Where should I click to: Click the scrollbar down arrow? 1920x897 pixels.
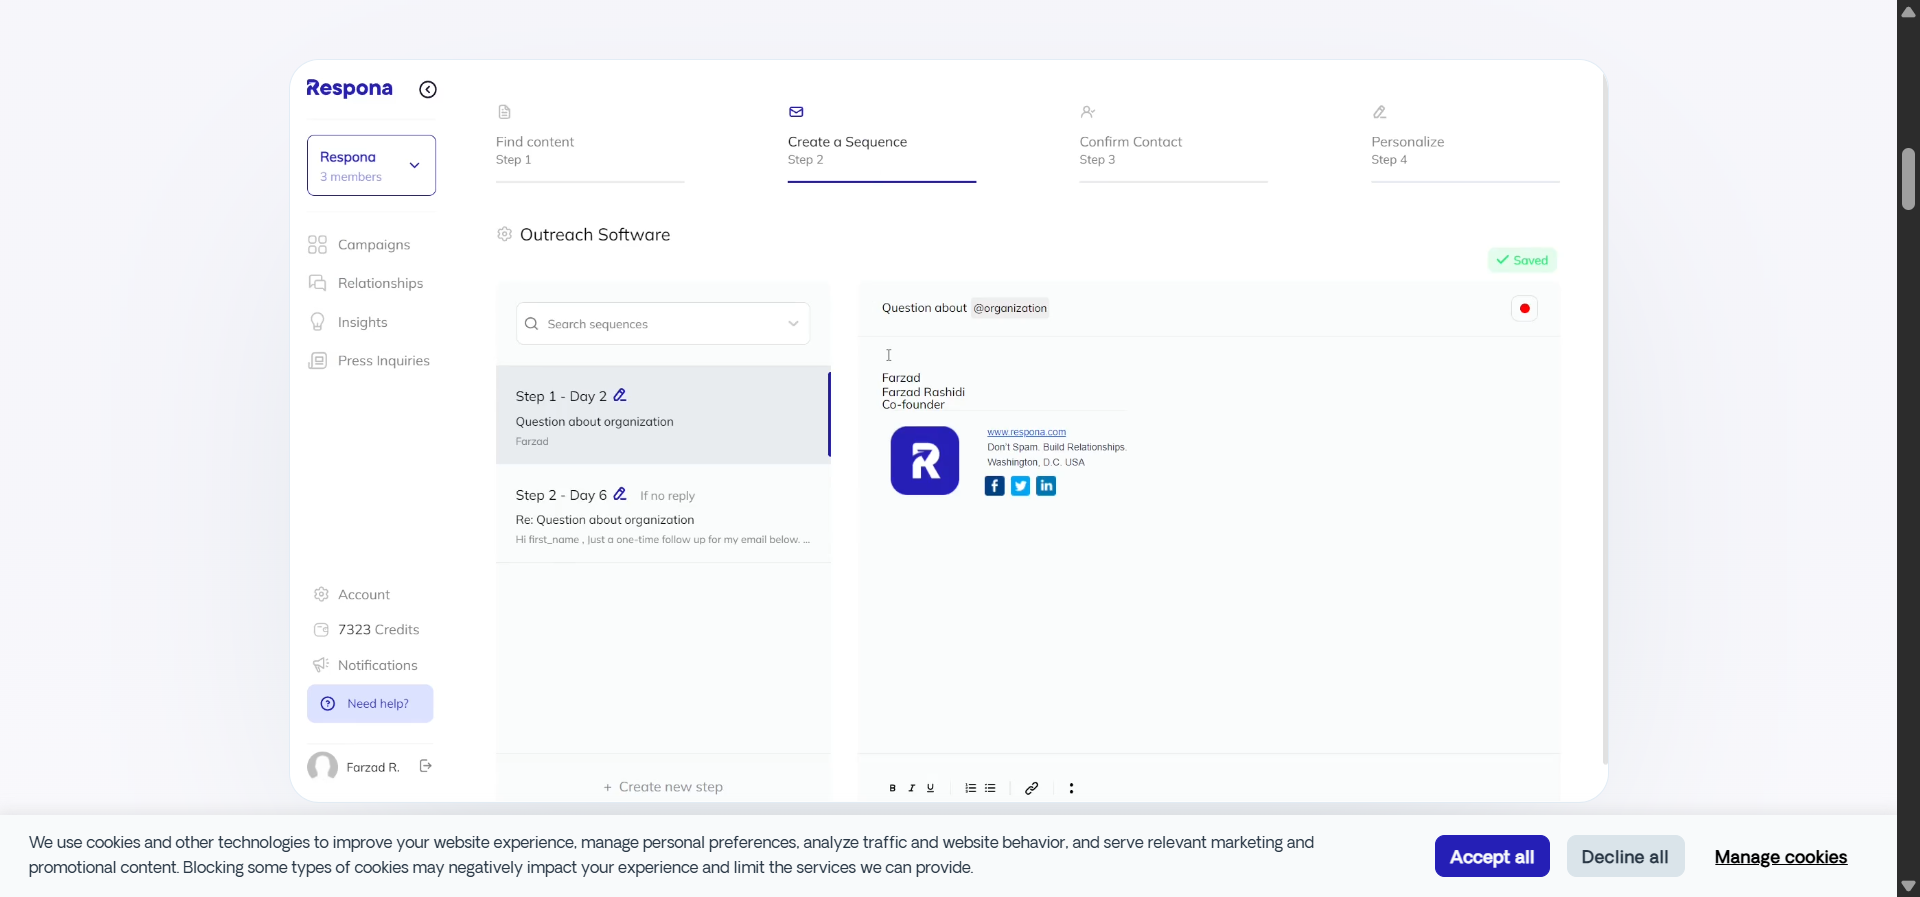tap(1908, 886)
